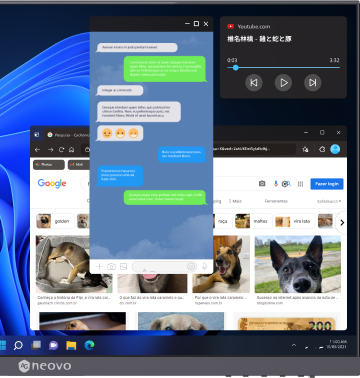The image size is (360, 378).
Task: Open File Explorer from the taskbar
Action: [71, 345]
